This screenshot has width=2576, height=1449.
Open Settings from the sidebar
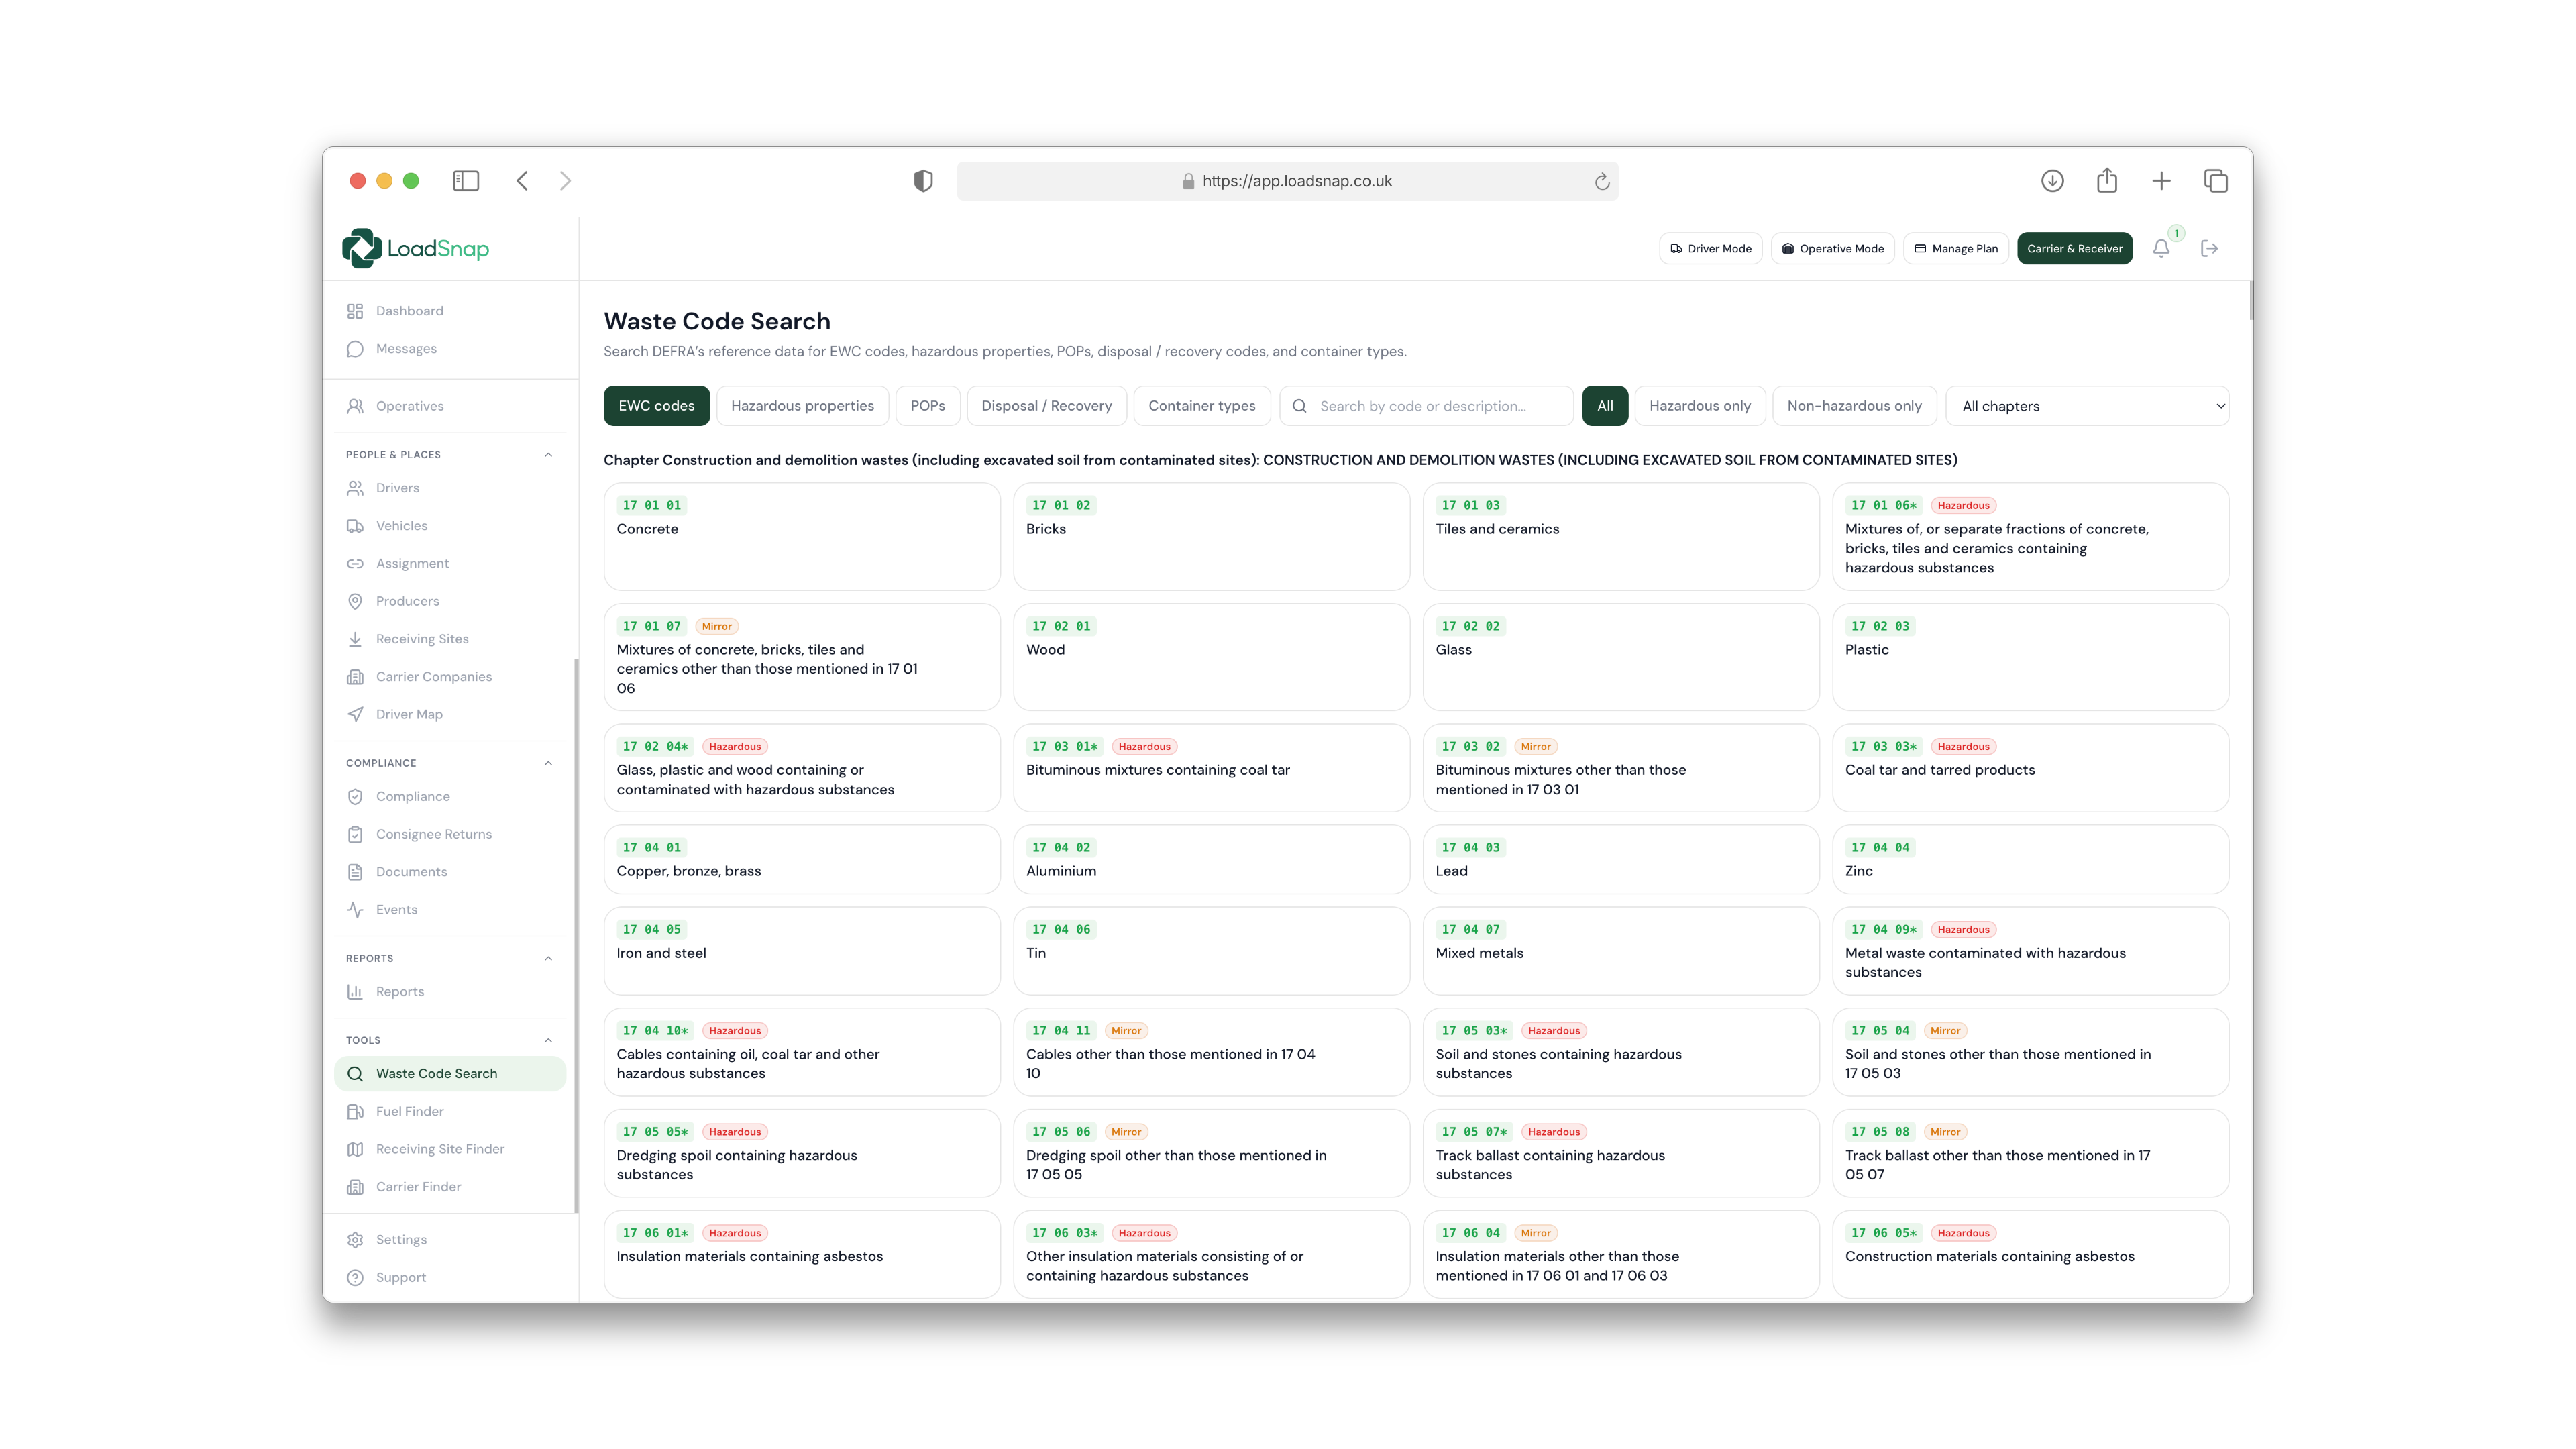[450, 1240]
